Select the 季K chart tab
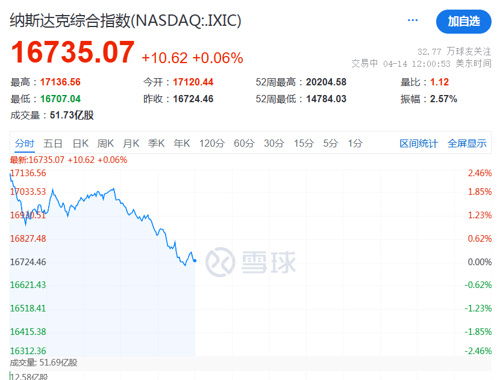 156,144
